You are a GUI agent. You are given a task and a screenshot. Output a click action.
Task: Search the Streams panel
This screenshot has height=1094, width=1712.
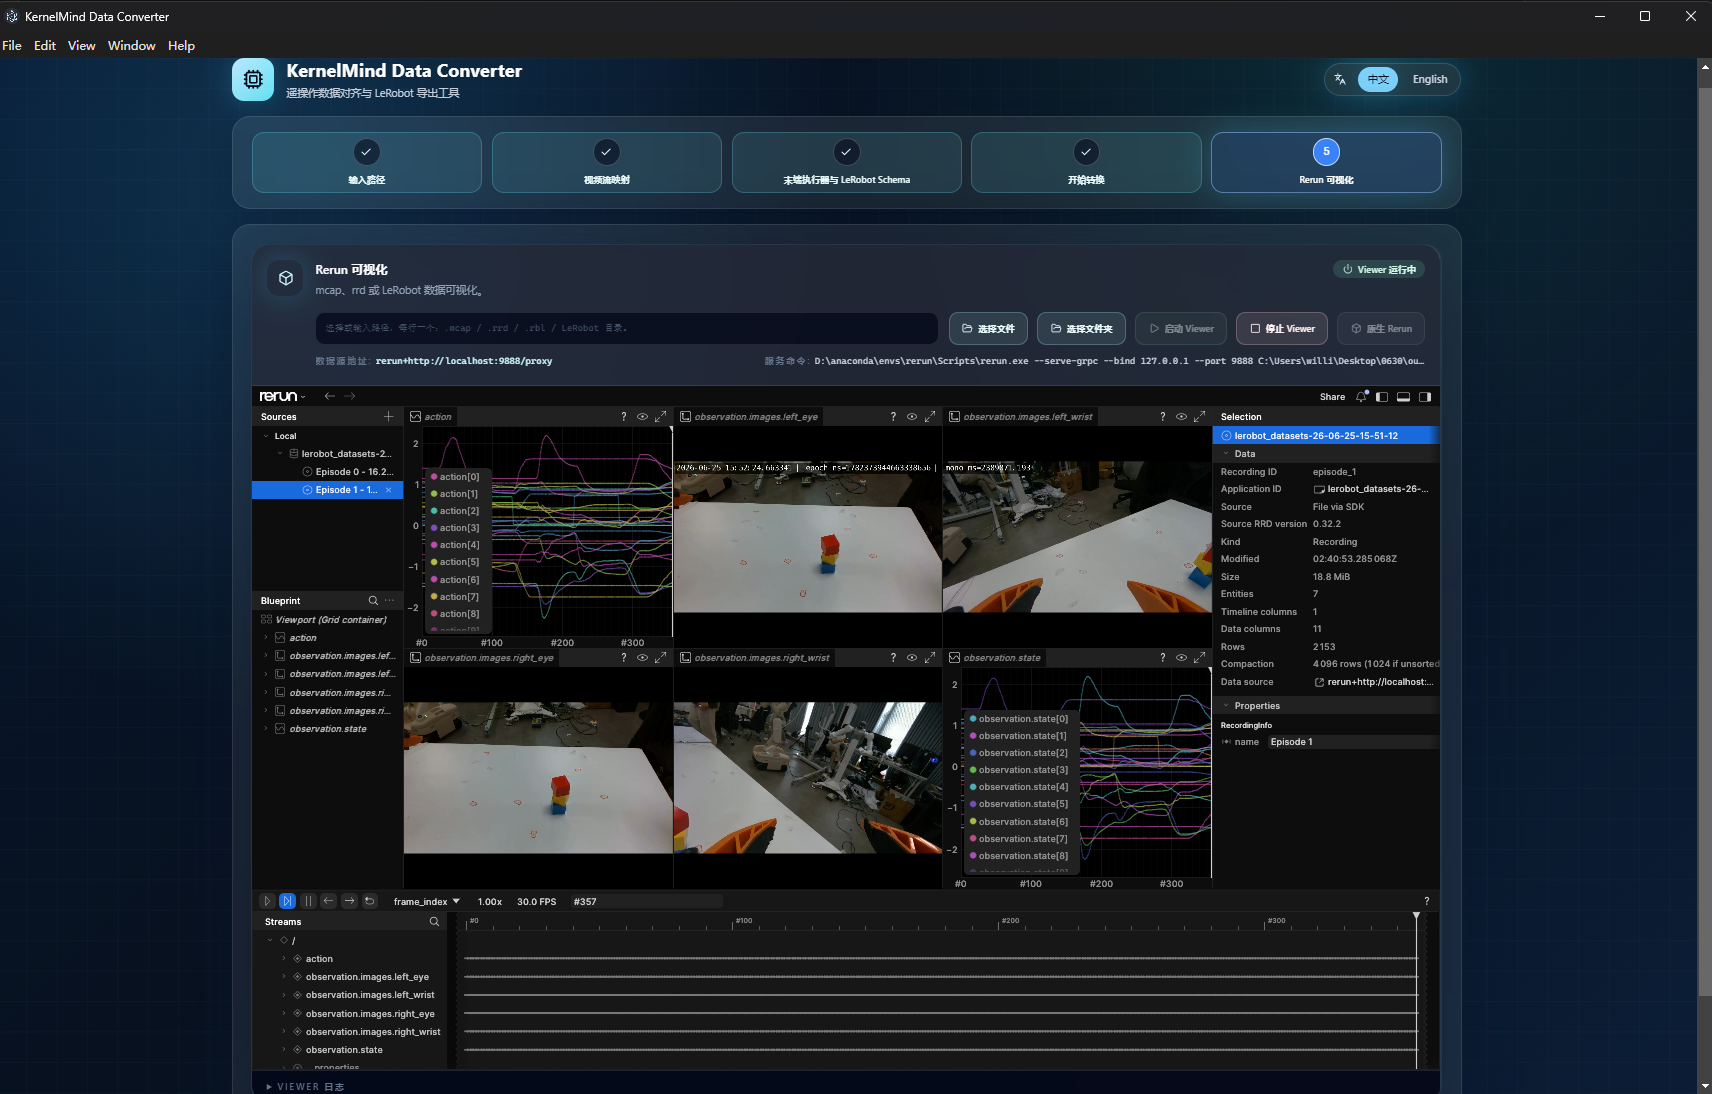(434, 922)
